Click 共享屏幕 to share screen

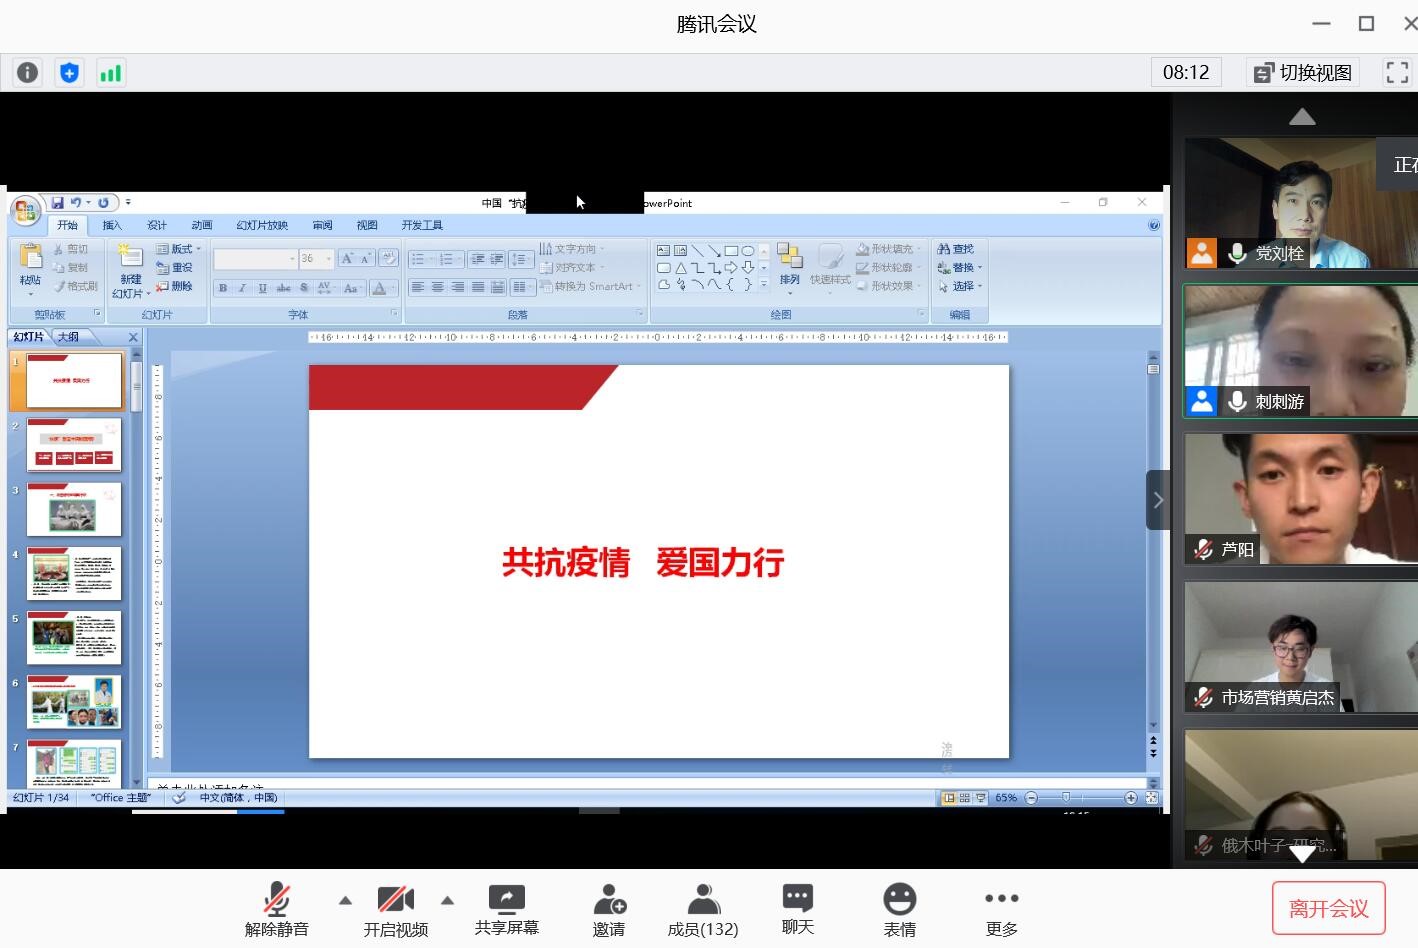[x=506, y=909]
